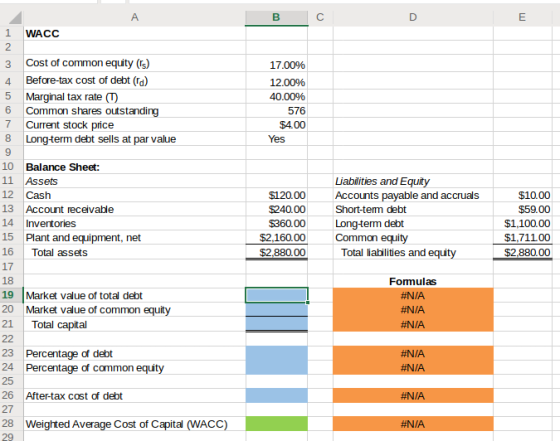
Task: Select Account receivable value $240.00
Action: [x=276, y=209]
